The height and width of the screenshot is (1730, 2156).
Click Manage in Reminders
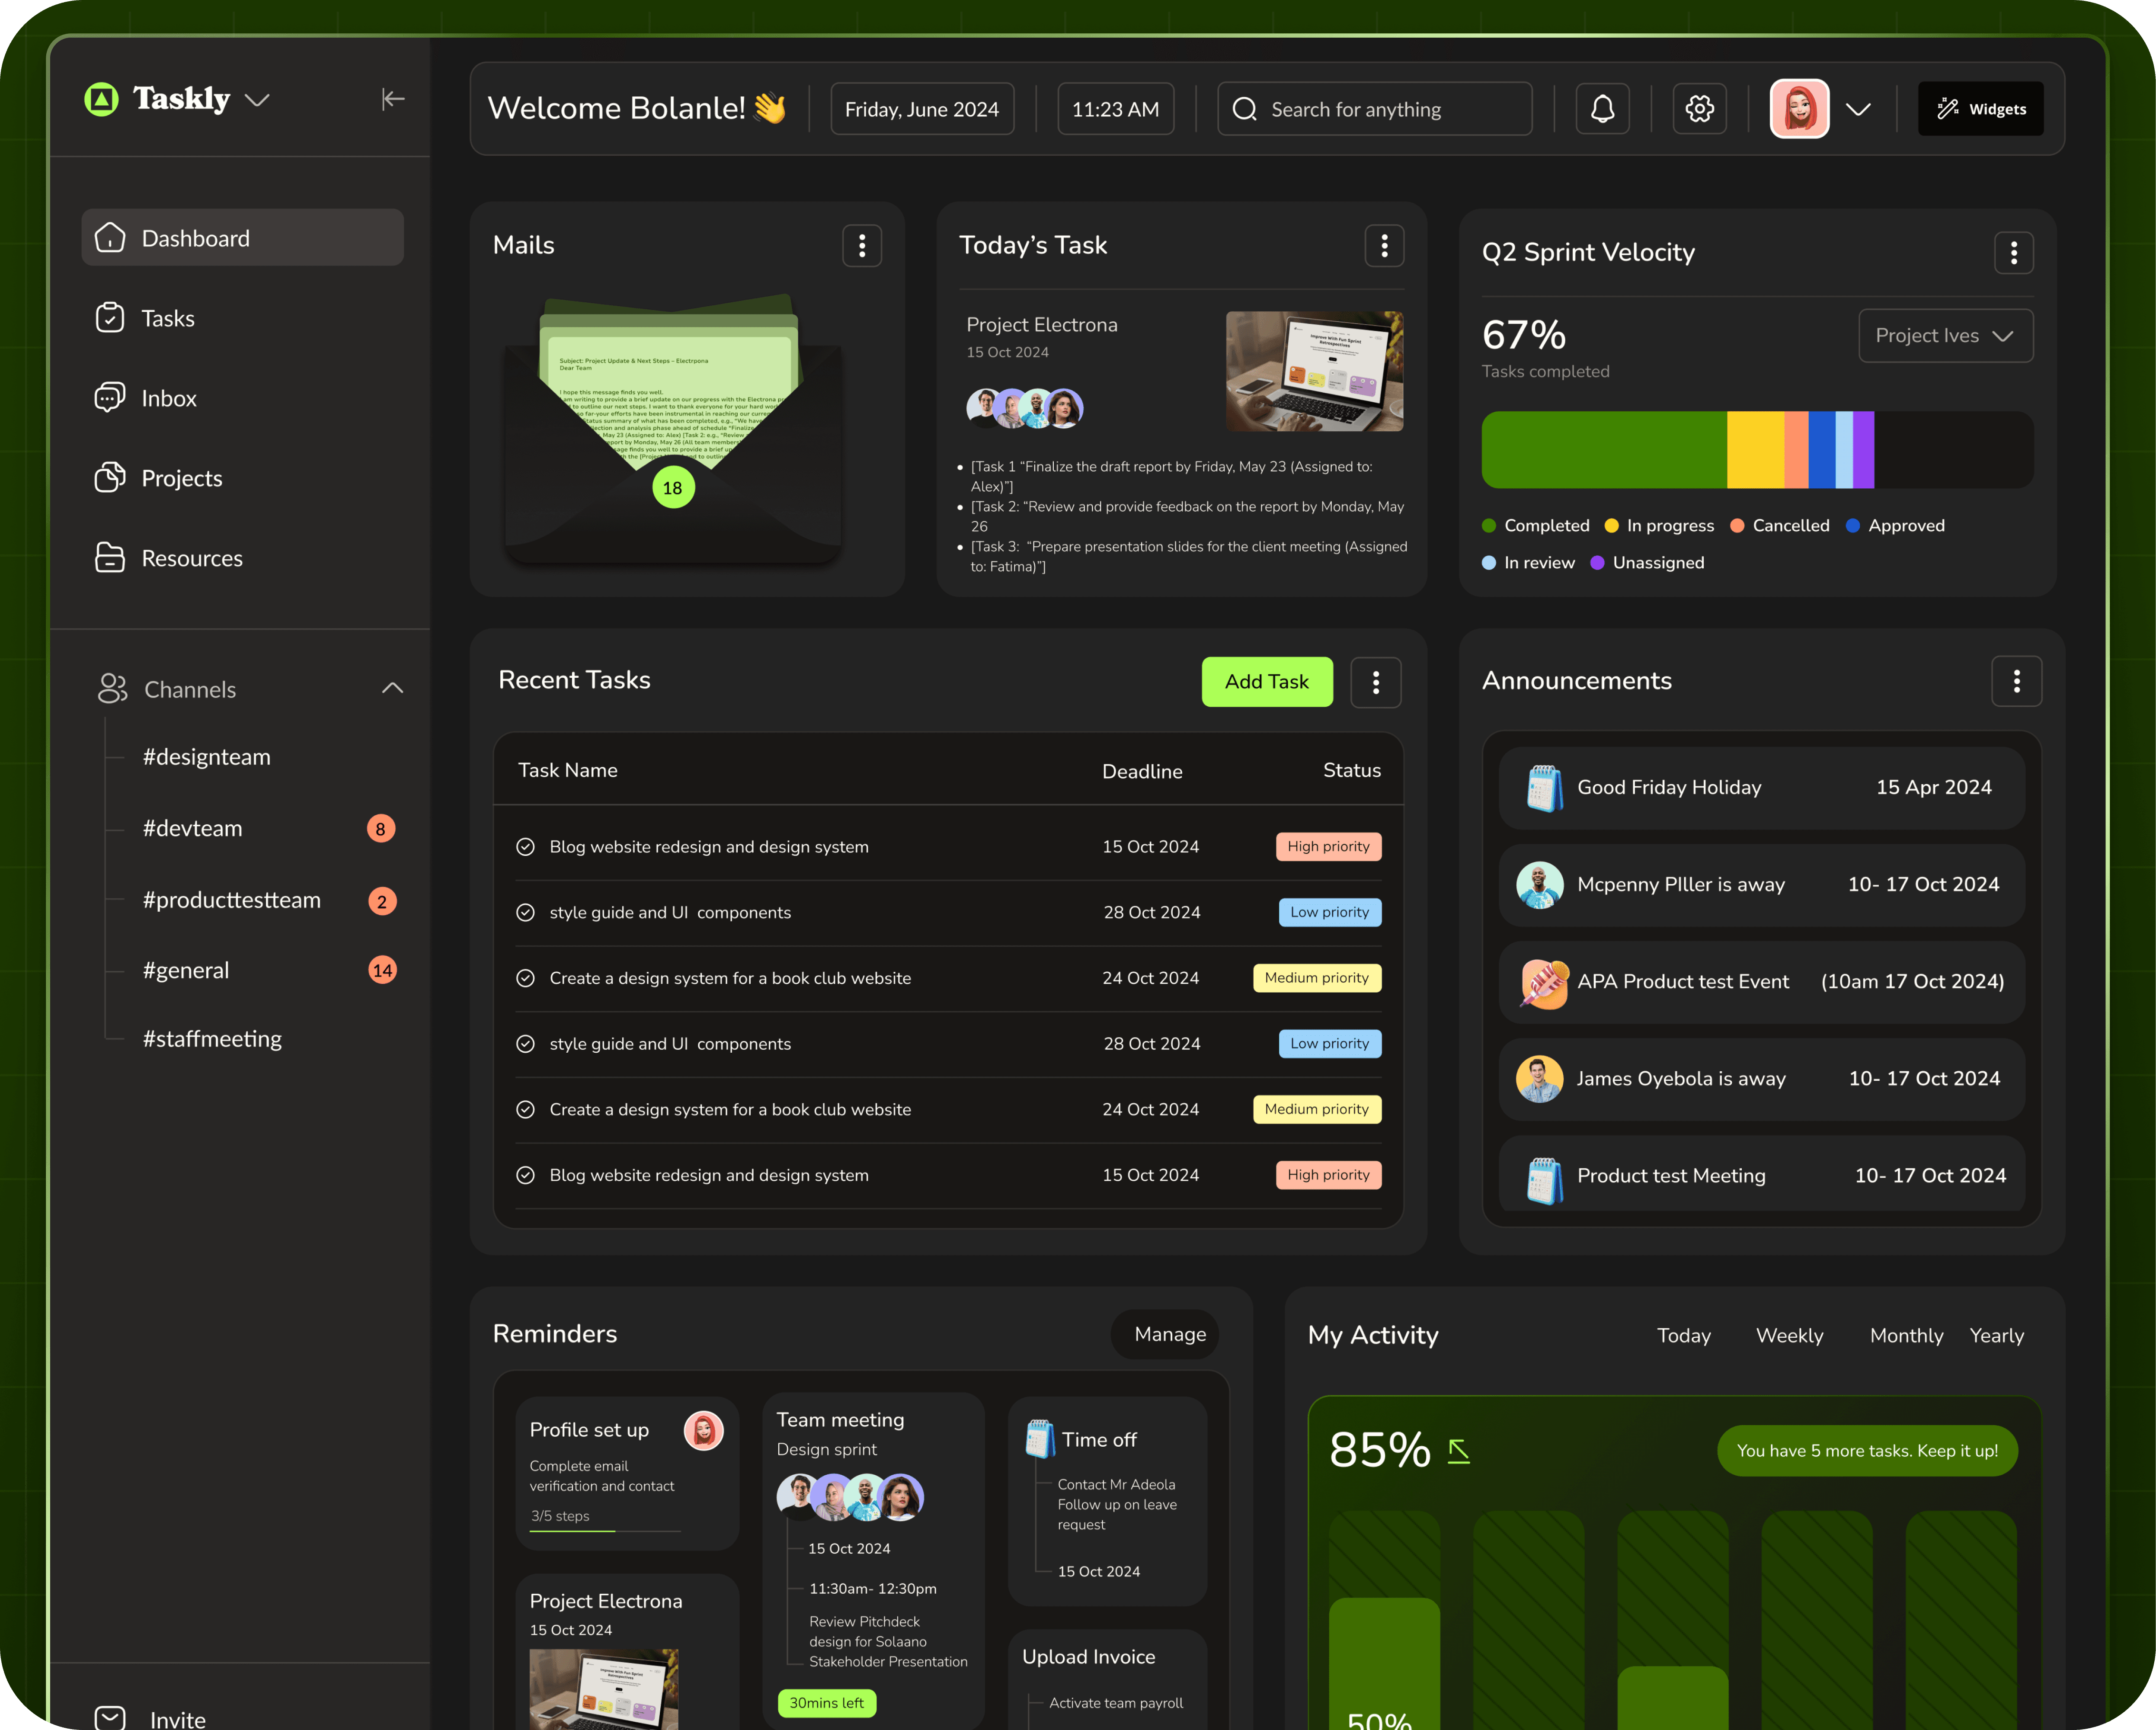pyautogui.click(x=1169, y=1334)
